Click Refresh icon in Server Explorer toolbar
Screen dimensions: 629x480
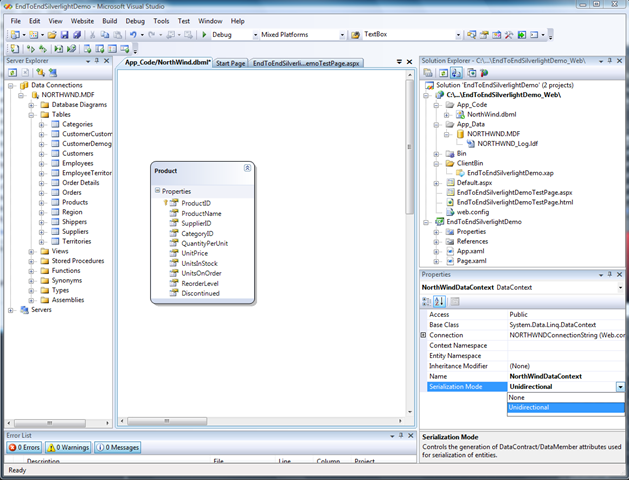click(x=11, y=72)
